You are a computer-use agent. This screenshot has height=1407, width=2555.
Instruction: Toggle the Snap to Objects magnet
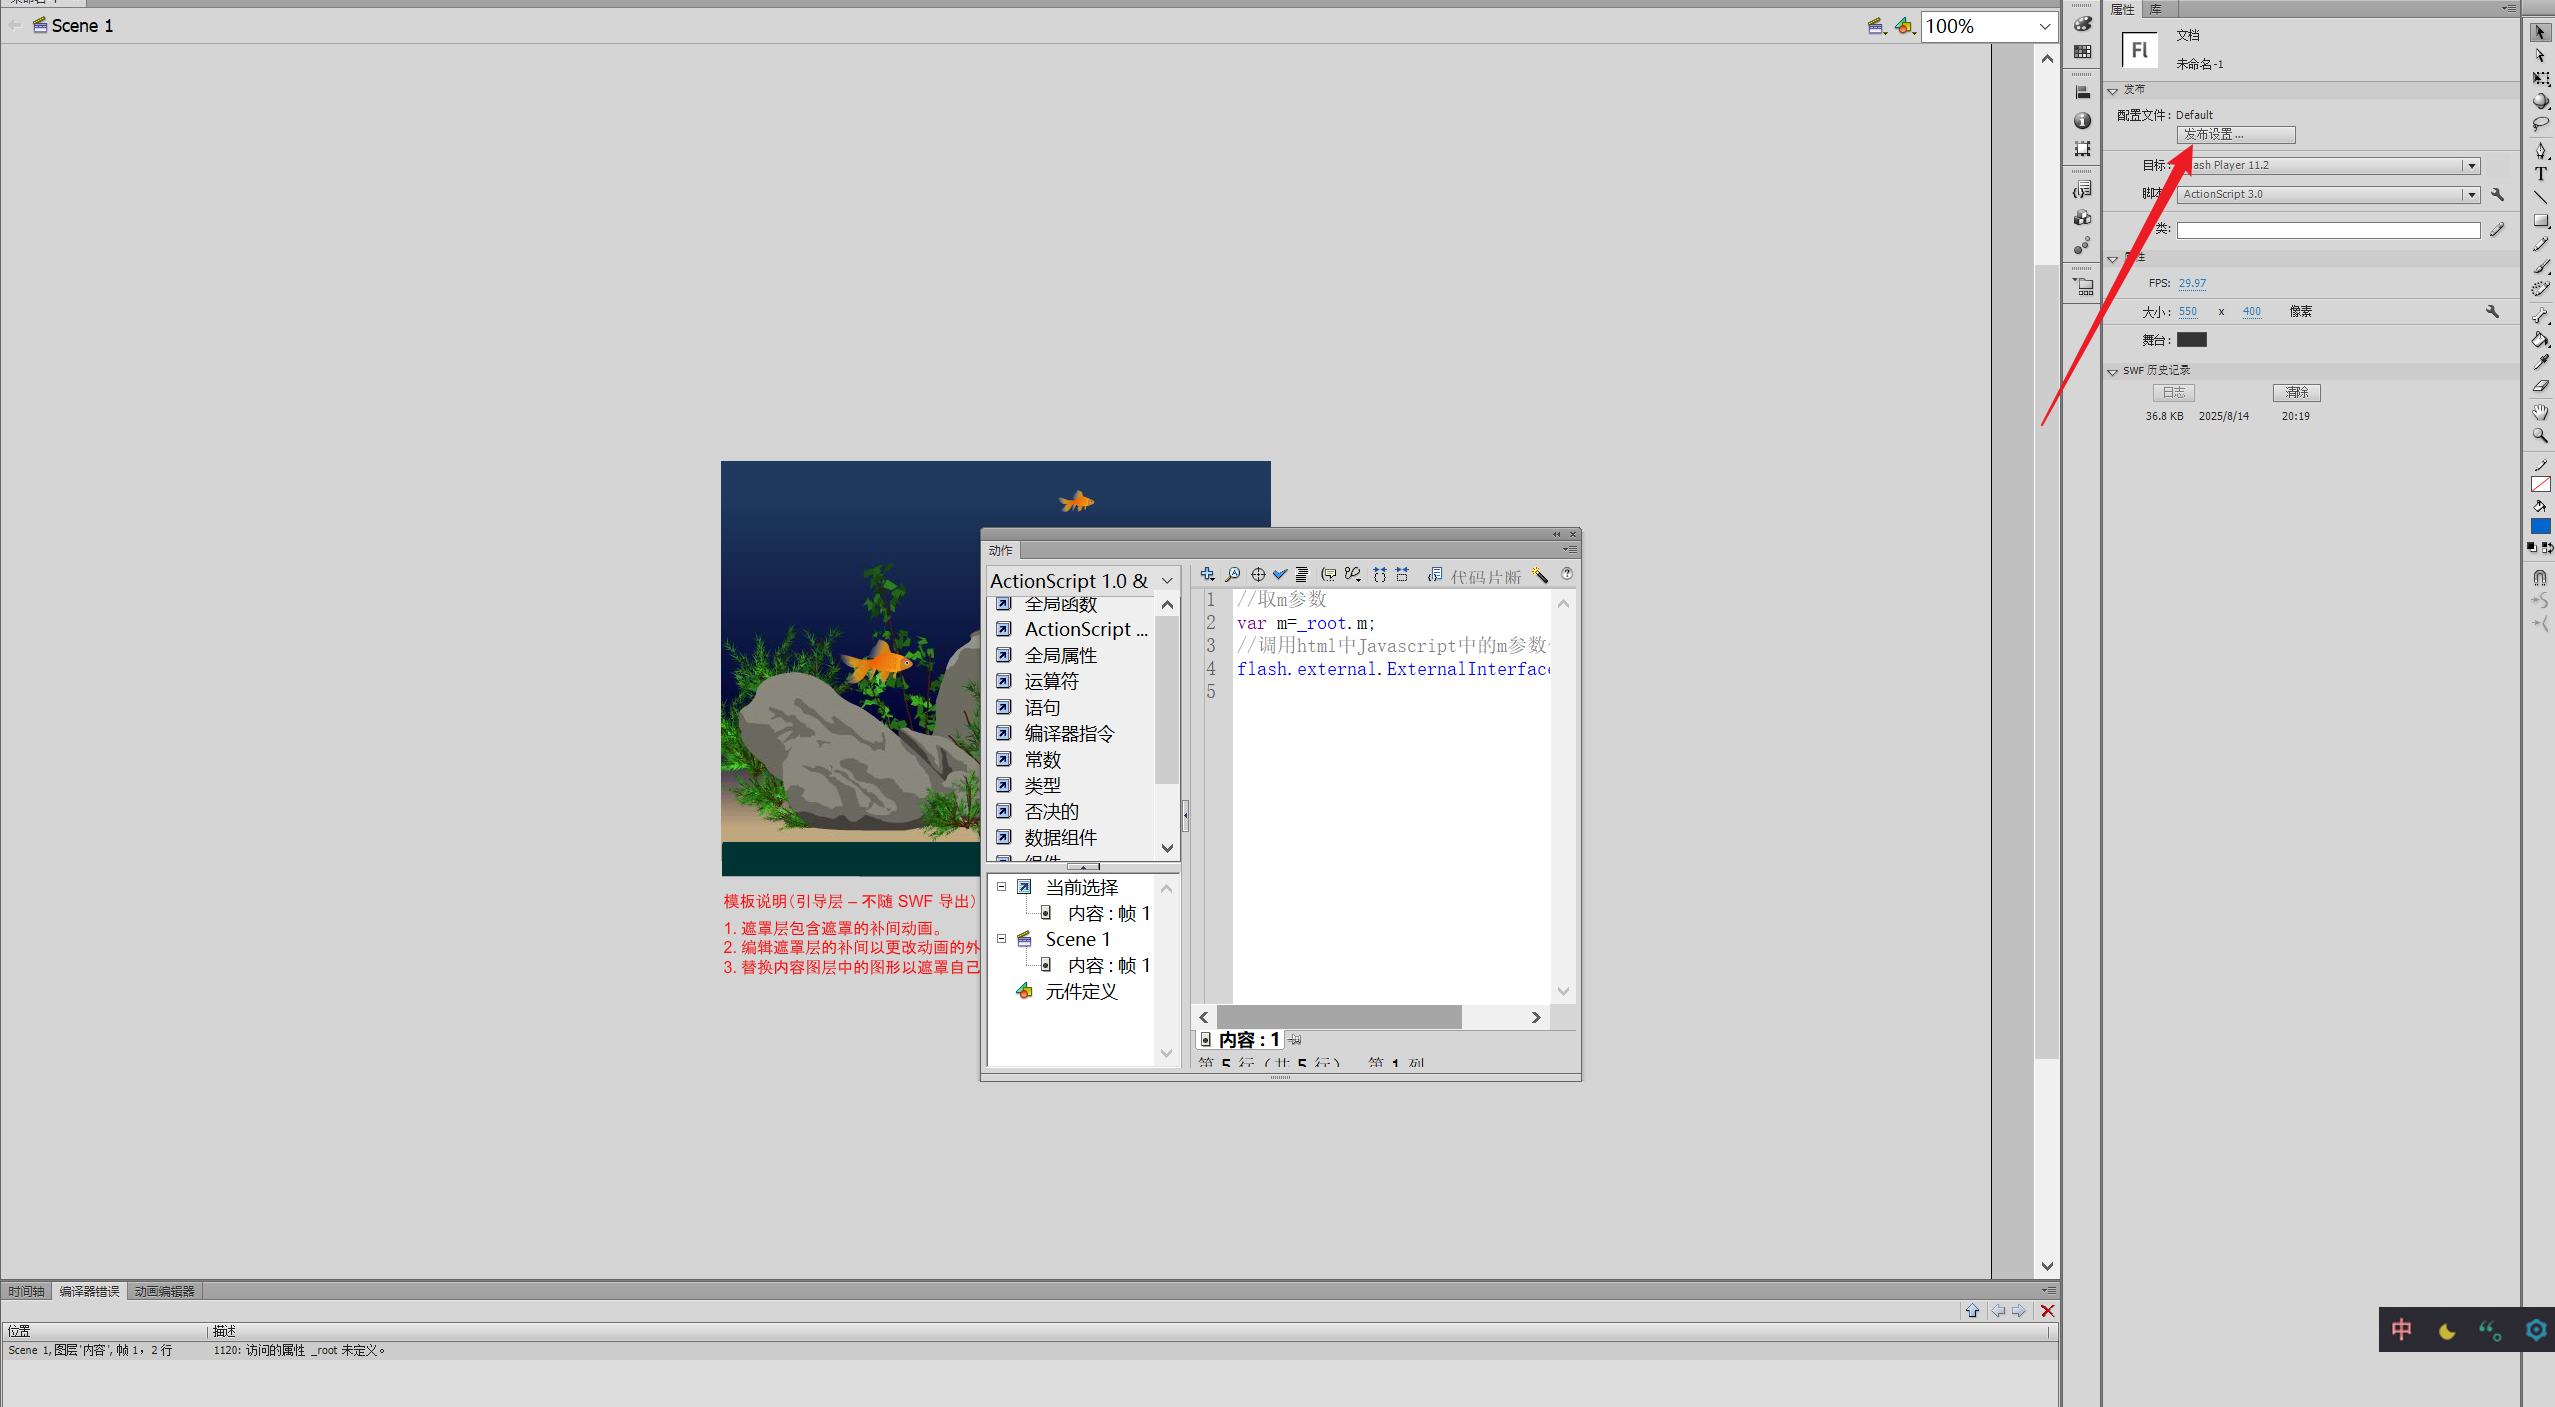(x=2540, y=577)
